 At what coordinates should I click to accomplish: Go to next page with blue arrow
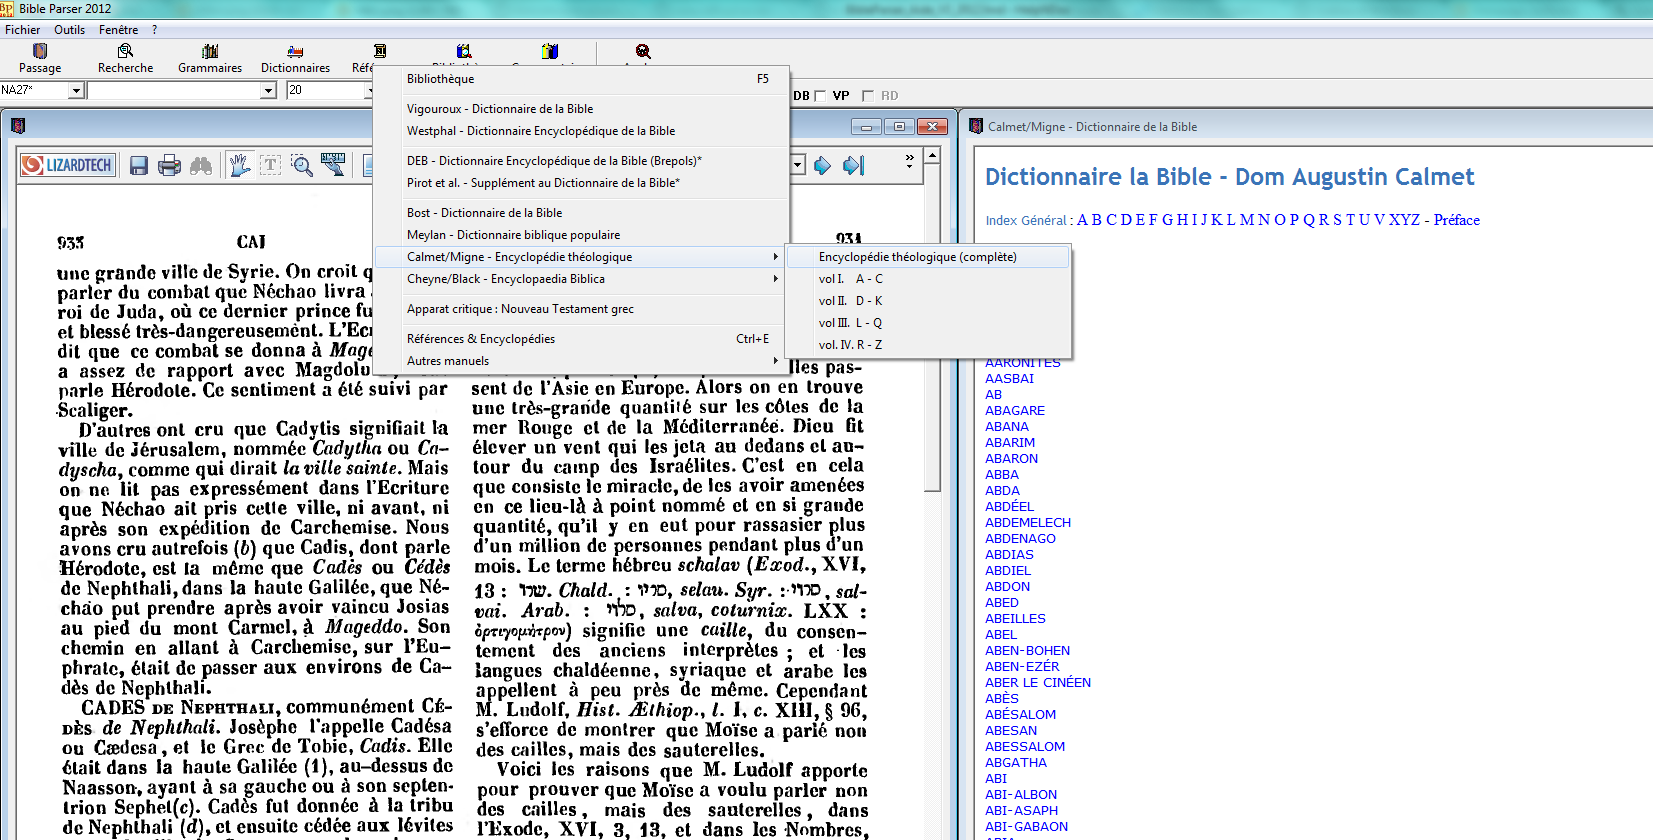click(x=822, y=165)
